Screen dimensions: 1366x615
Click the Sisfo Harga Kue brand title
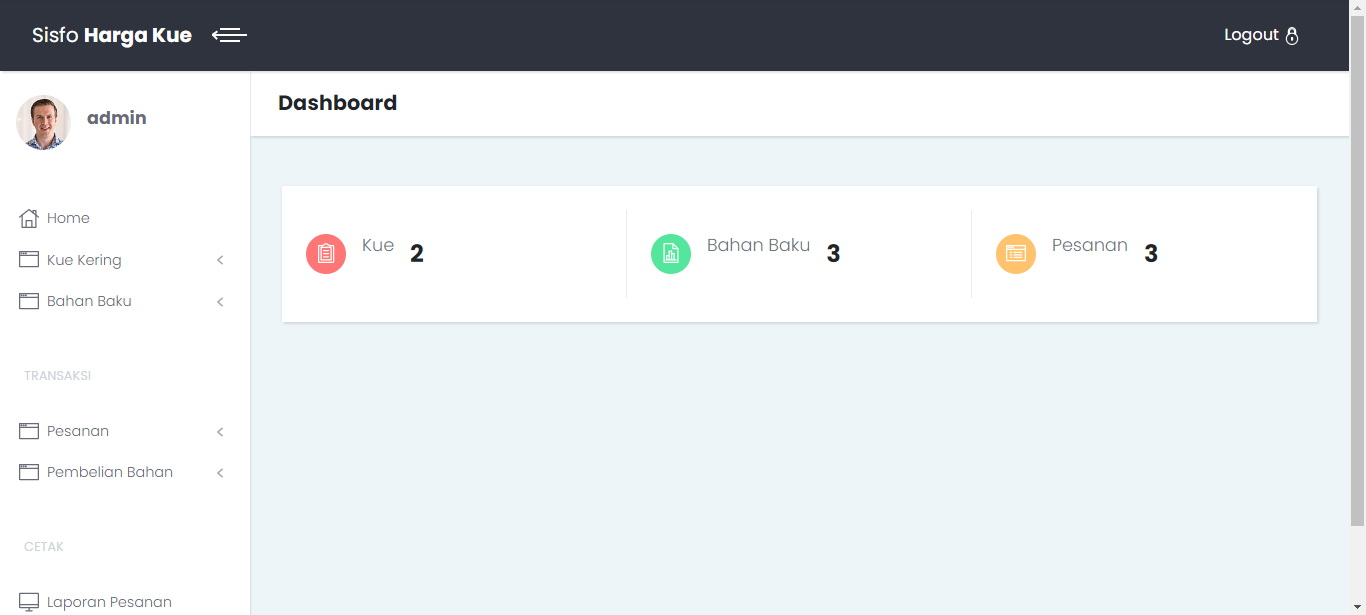tap(112, 36)
